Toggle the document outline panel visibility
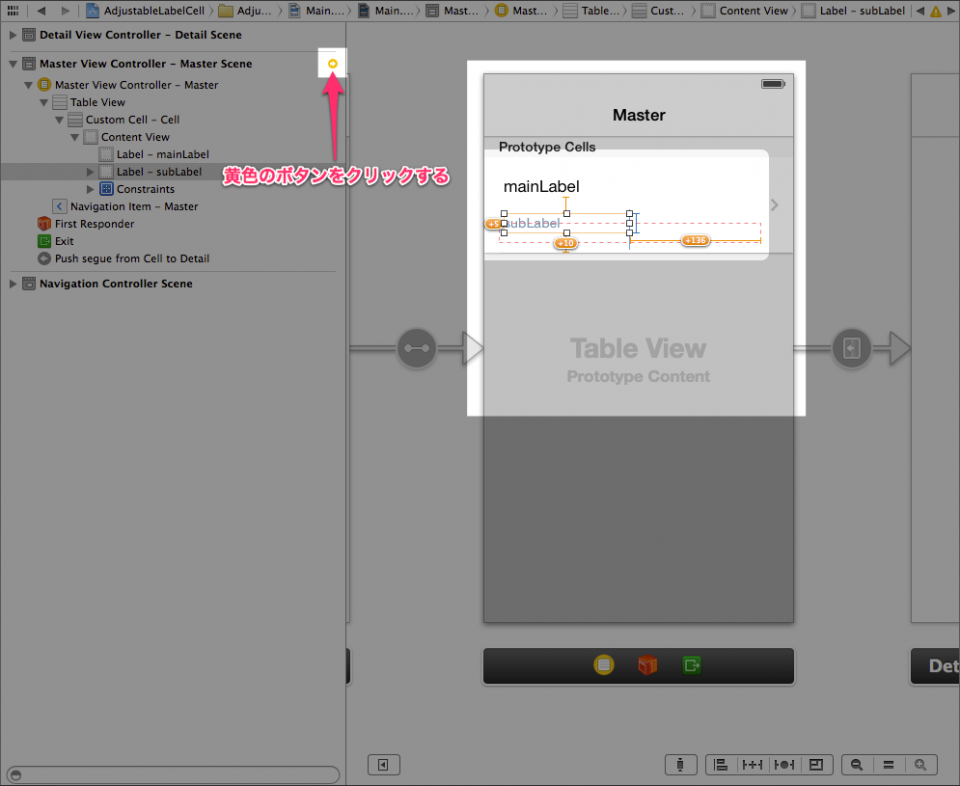 [384, 764]
